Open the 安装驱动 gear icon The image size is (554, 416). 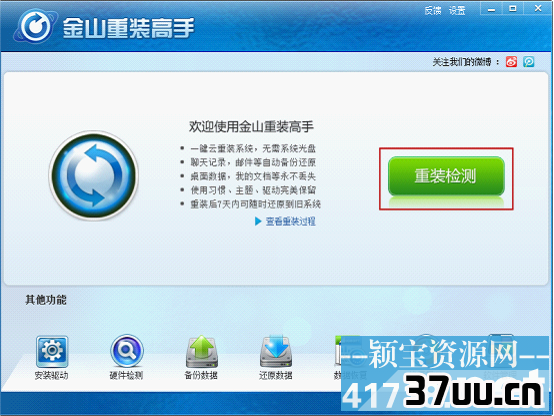[x=52, y=352]
